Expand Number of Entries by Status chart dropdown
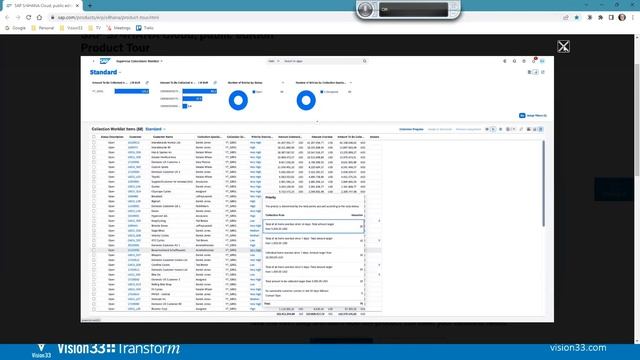640x360 pixels. [282, 82]
